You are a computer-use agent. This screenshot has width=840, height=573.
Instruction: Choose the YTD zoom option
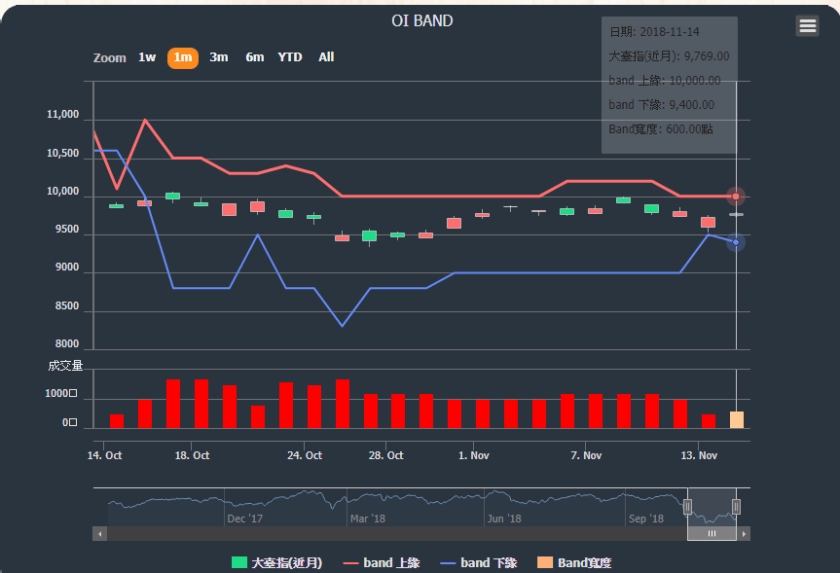click(x=290, y=57)
